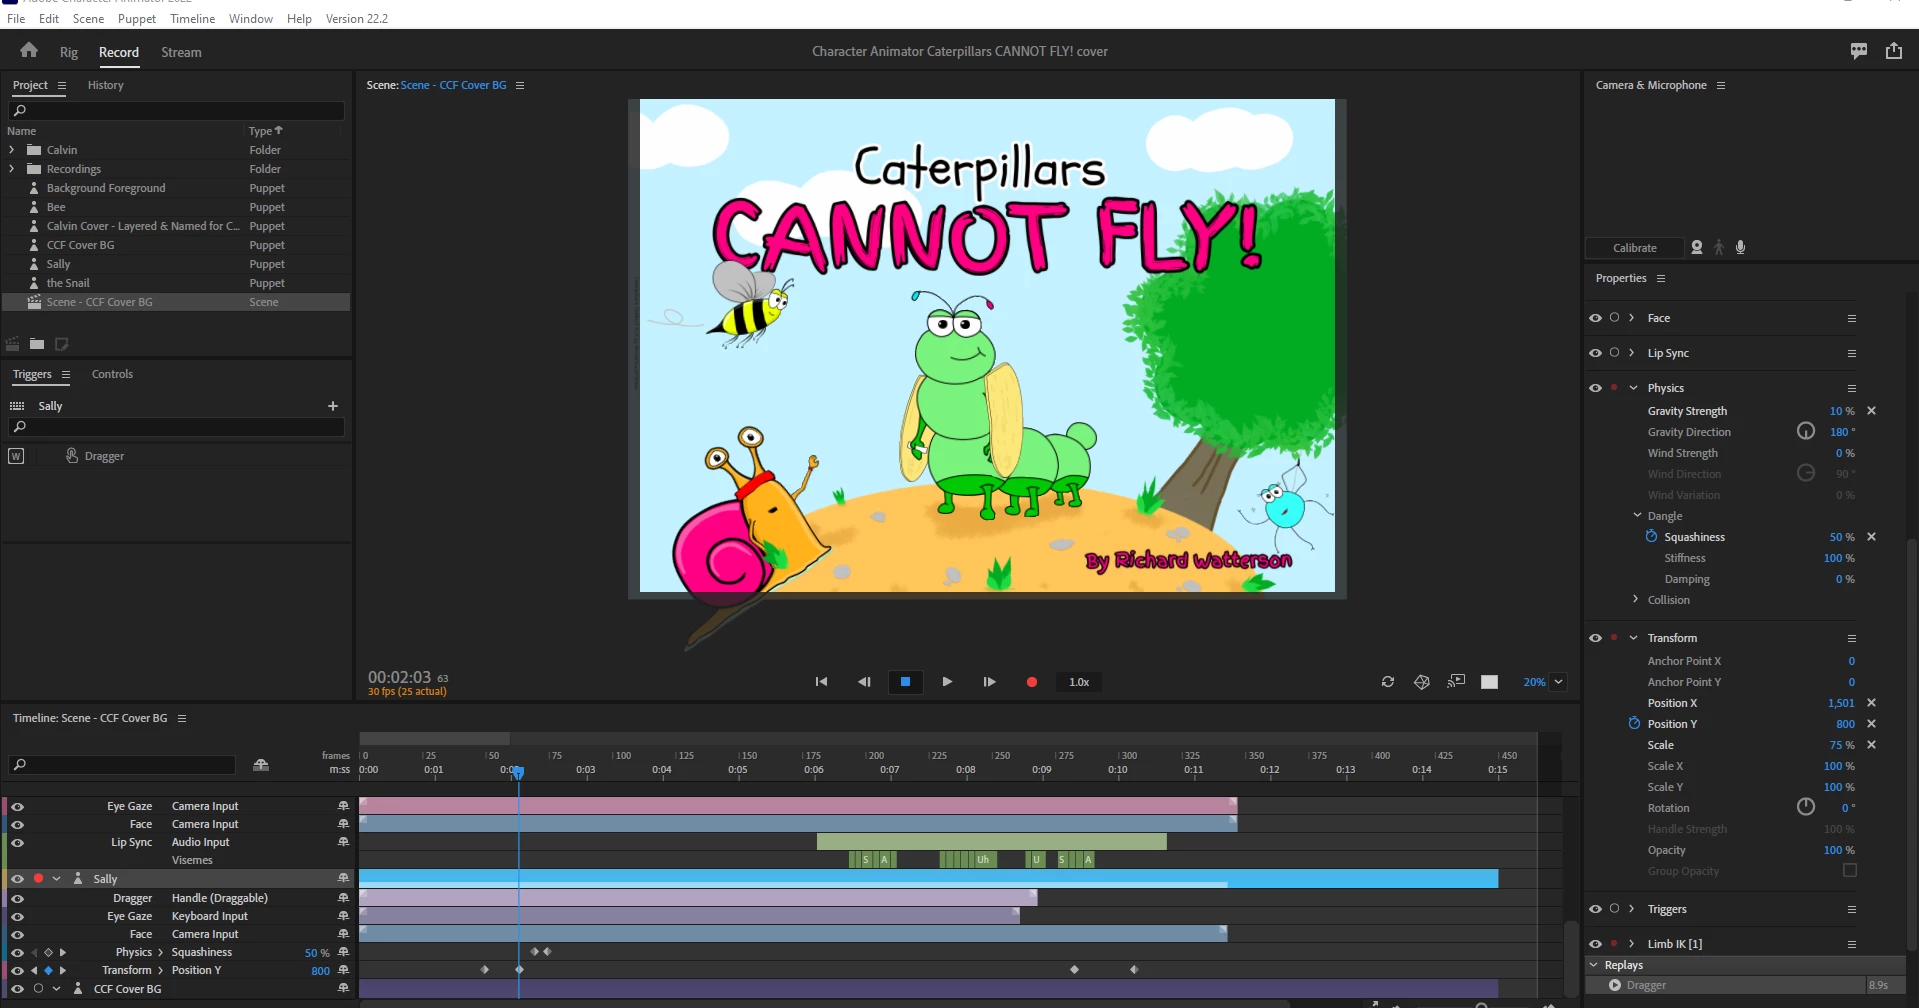Viewport: 1919px width, 1008px height.
Task: Expand Collision group
Action: coord(1636,599)
